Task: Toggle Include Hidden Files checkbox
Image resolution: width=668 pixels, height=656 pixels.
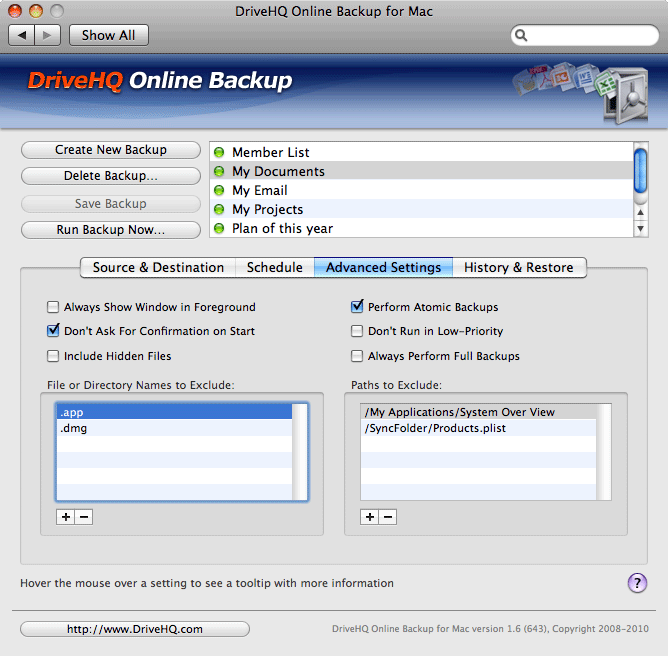Action: point(53,356)
